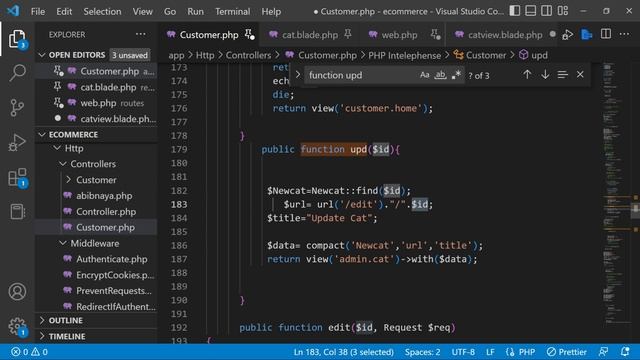Open the Extensions view
The width and height of the screenshot is (640, 360).
17,178
